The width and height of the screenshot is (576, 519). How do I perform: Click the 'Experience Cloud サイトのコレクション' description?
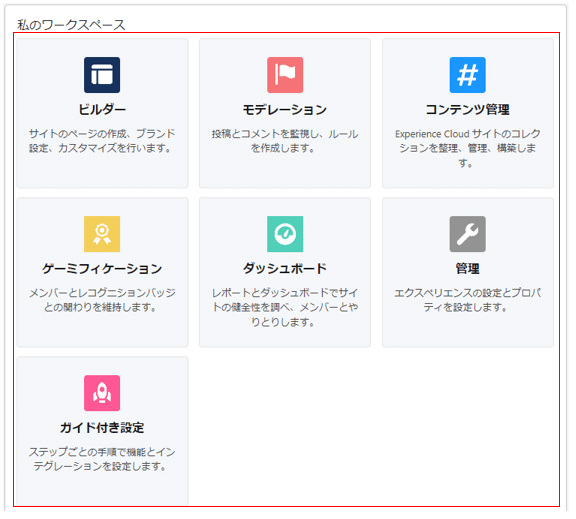point(468,148)
